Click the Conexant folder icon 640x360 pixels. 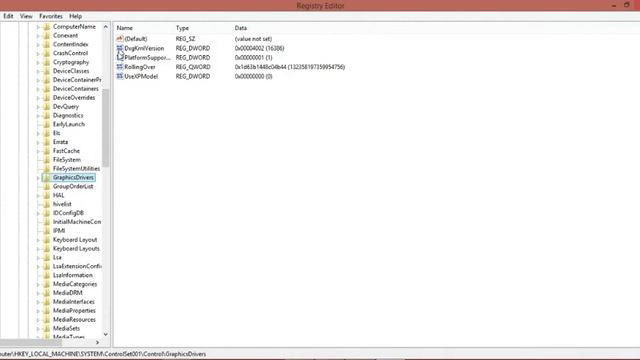47,36
